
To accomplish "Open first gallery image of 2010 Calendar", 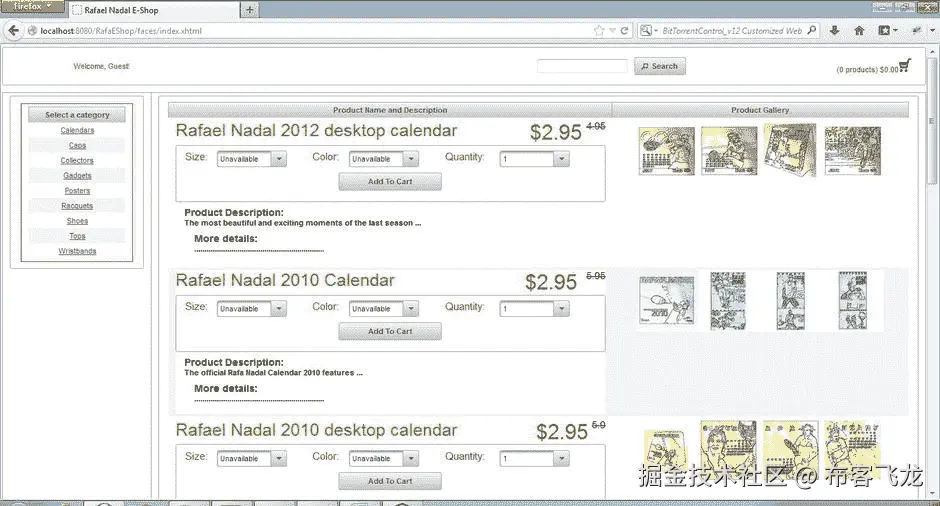I will (x=667, y=300).
